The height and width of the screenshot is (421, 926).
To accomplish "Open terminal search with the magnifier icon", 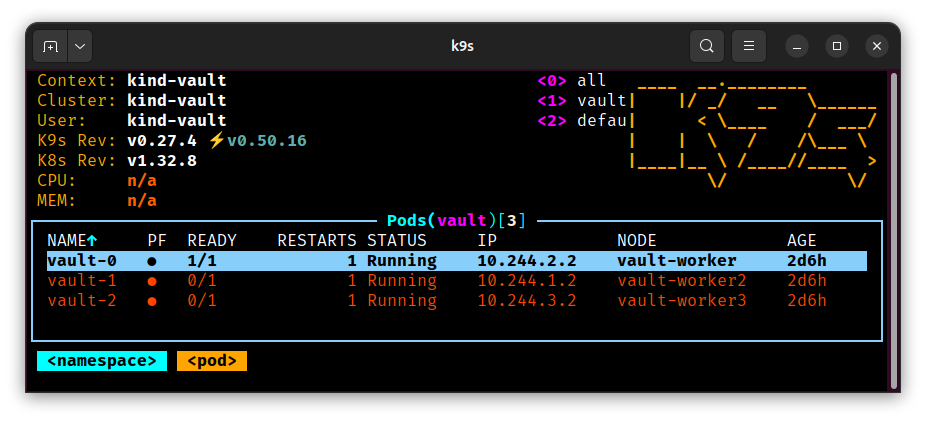I will (x=706, y=46).
